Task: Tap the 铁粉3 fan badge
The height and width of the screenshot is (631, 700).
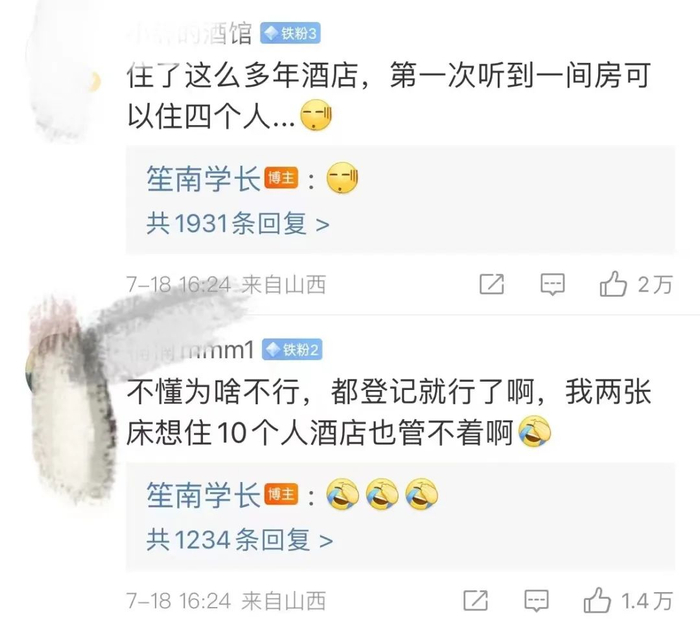Action: pyautogui.click(x=291, y=33)
